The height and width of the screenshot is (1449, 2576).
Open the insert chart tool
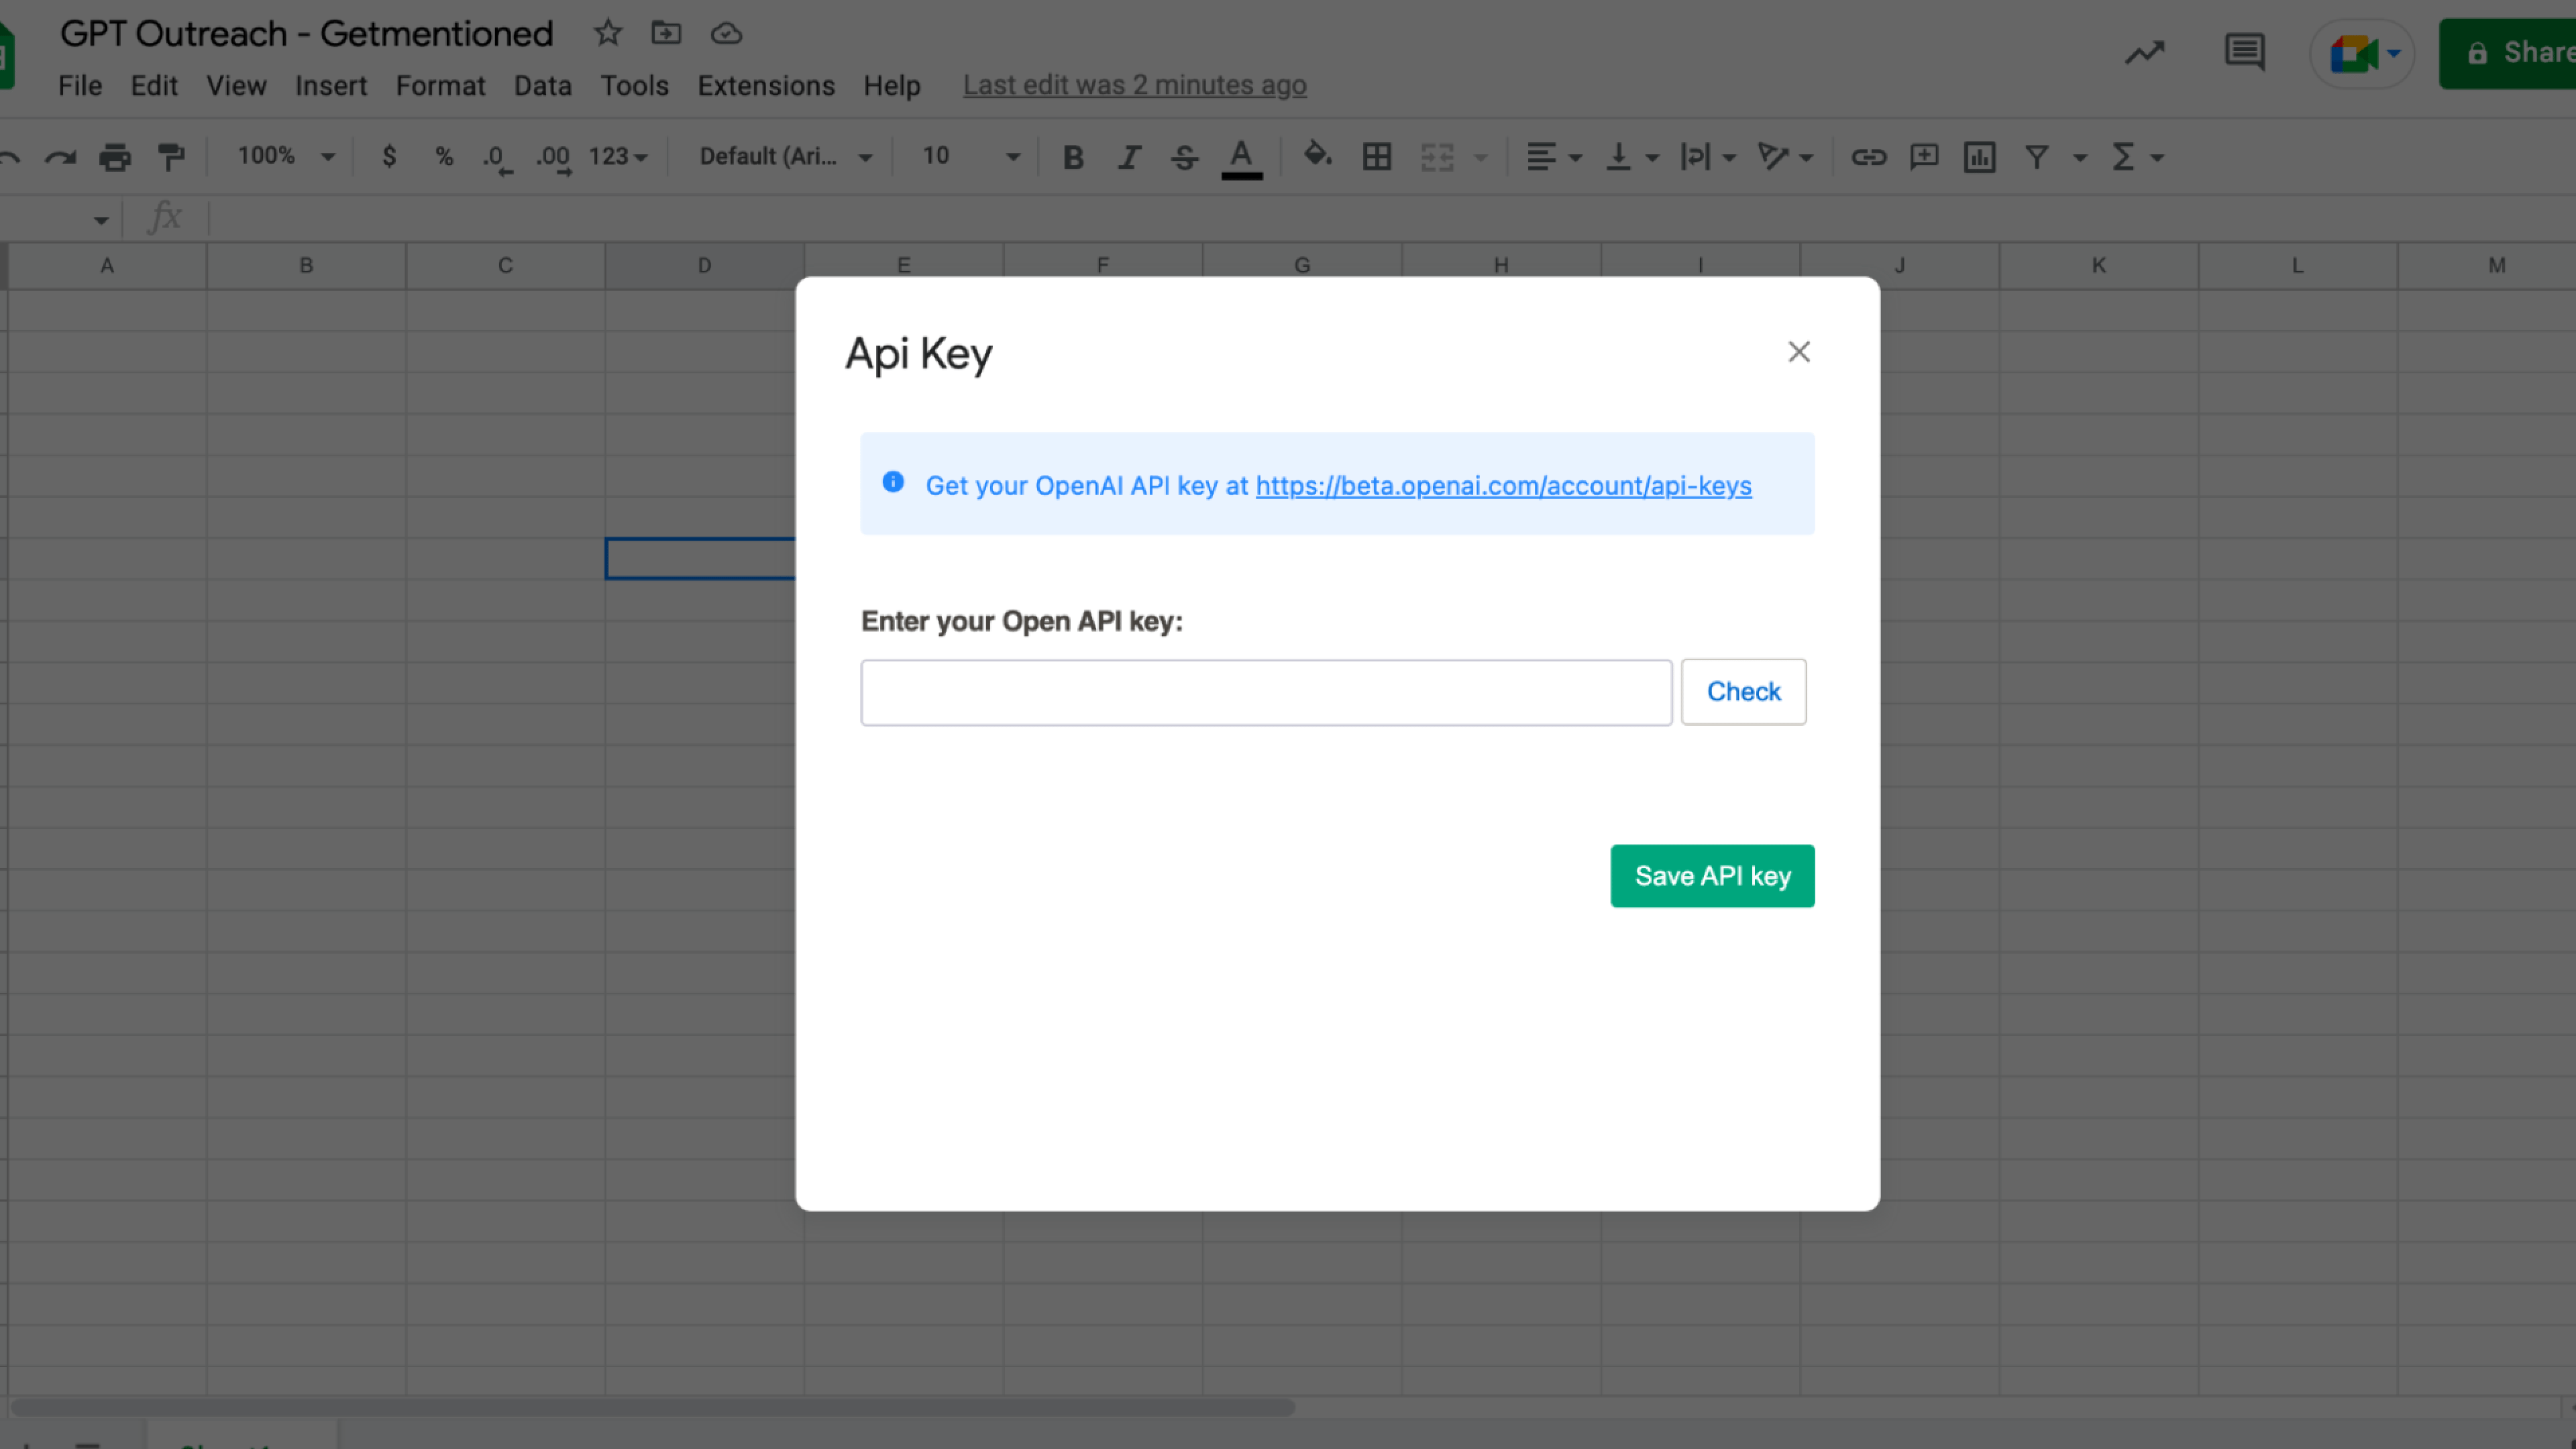coord(1978,157)
